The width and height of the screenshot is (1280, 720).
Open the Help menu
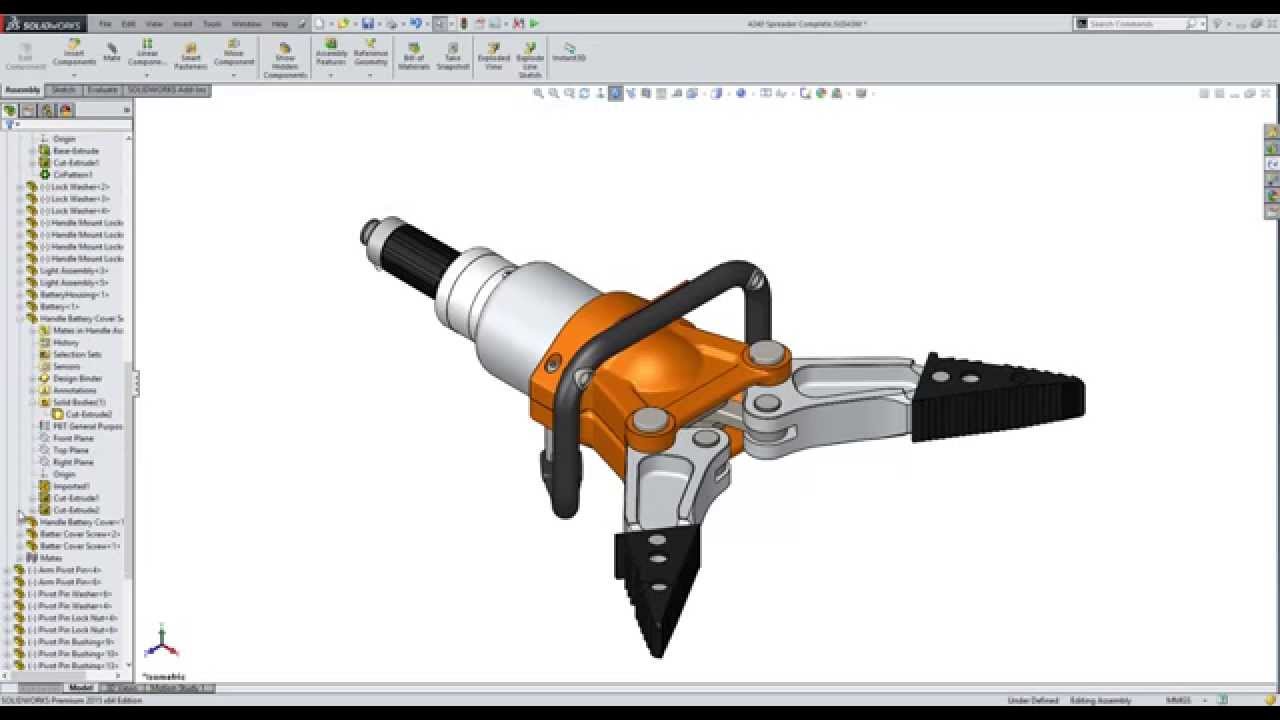click(x=280, y=23)
